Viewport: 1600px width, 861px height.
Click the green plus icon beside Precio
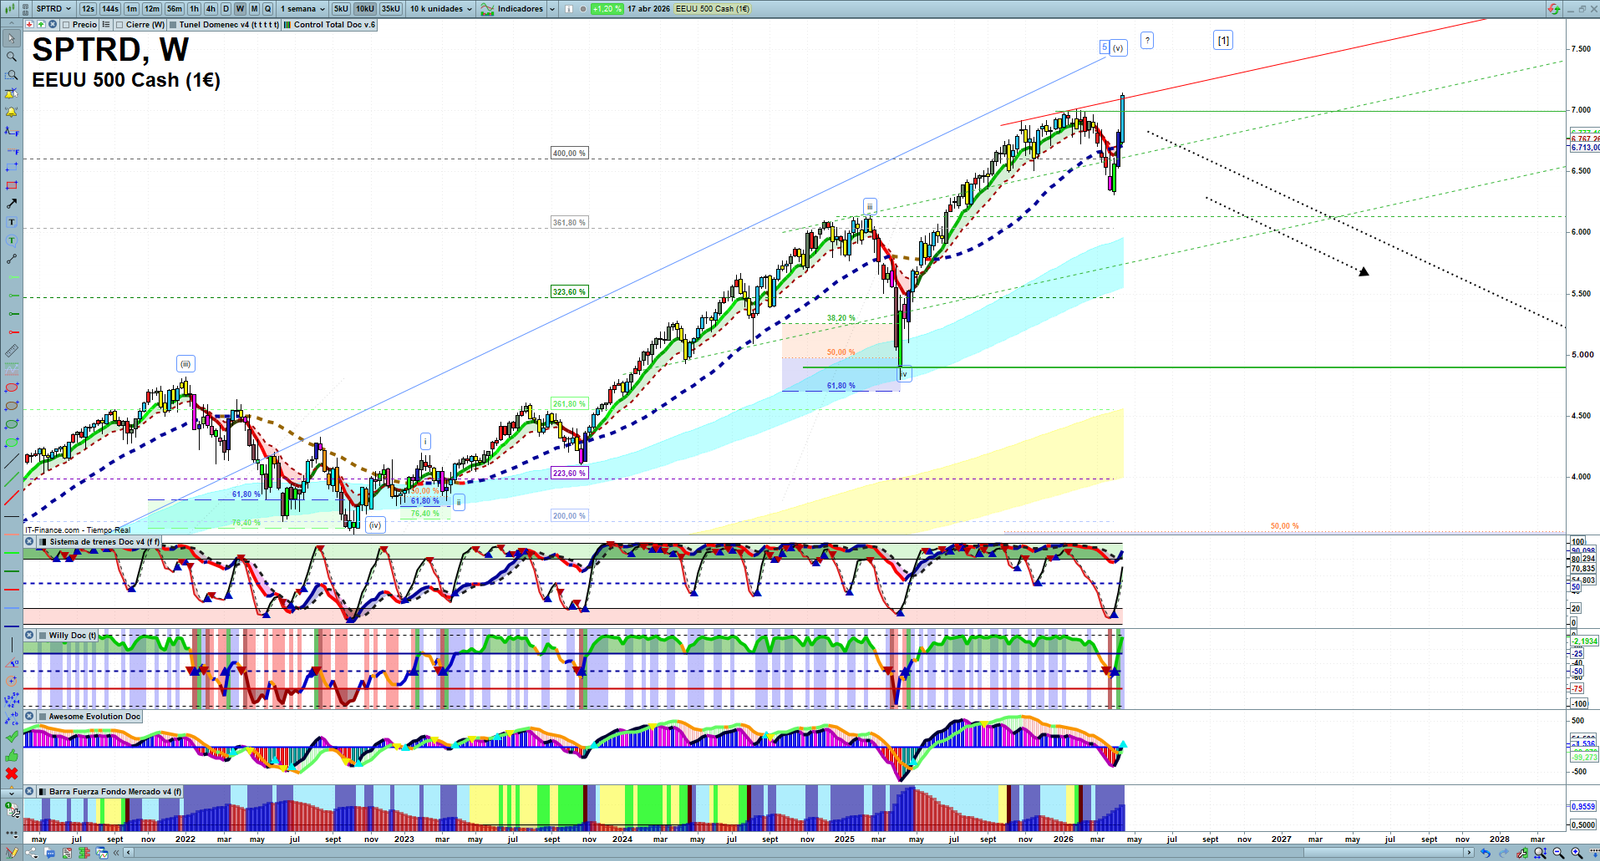click(x=41, y=24)
